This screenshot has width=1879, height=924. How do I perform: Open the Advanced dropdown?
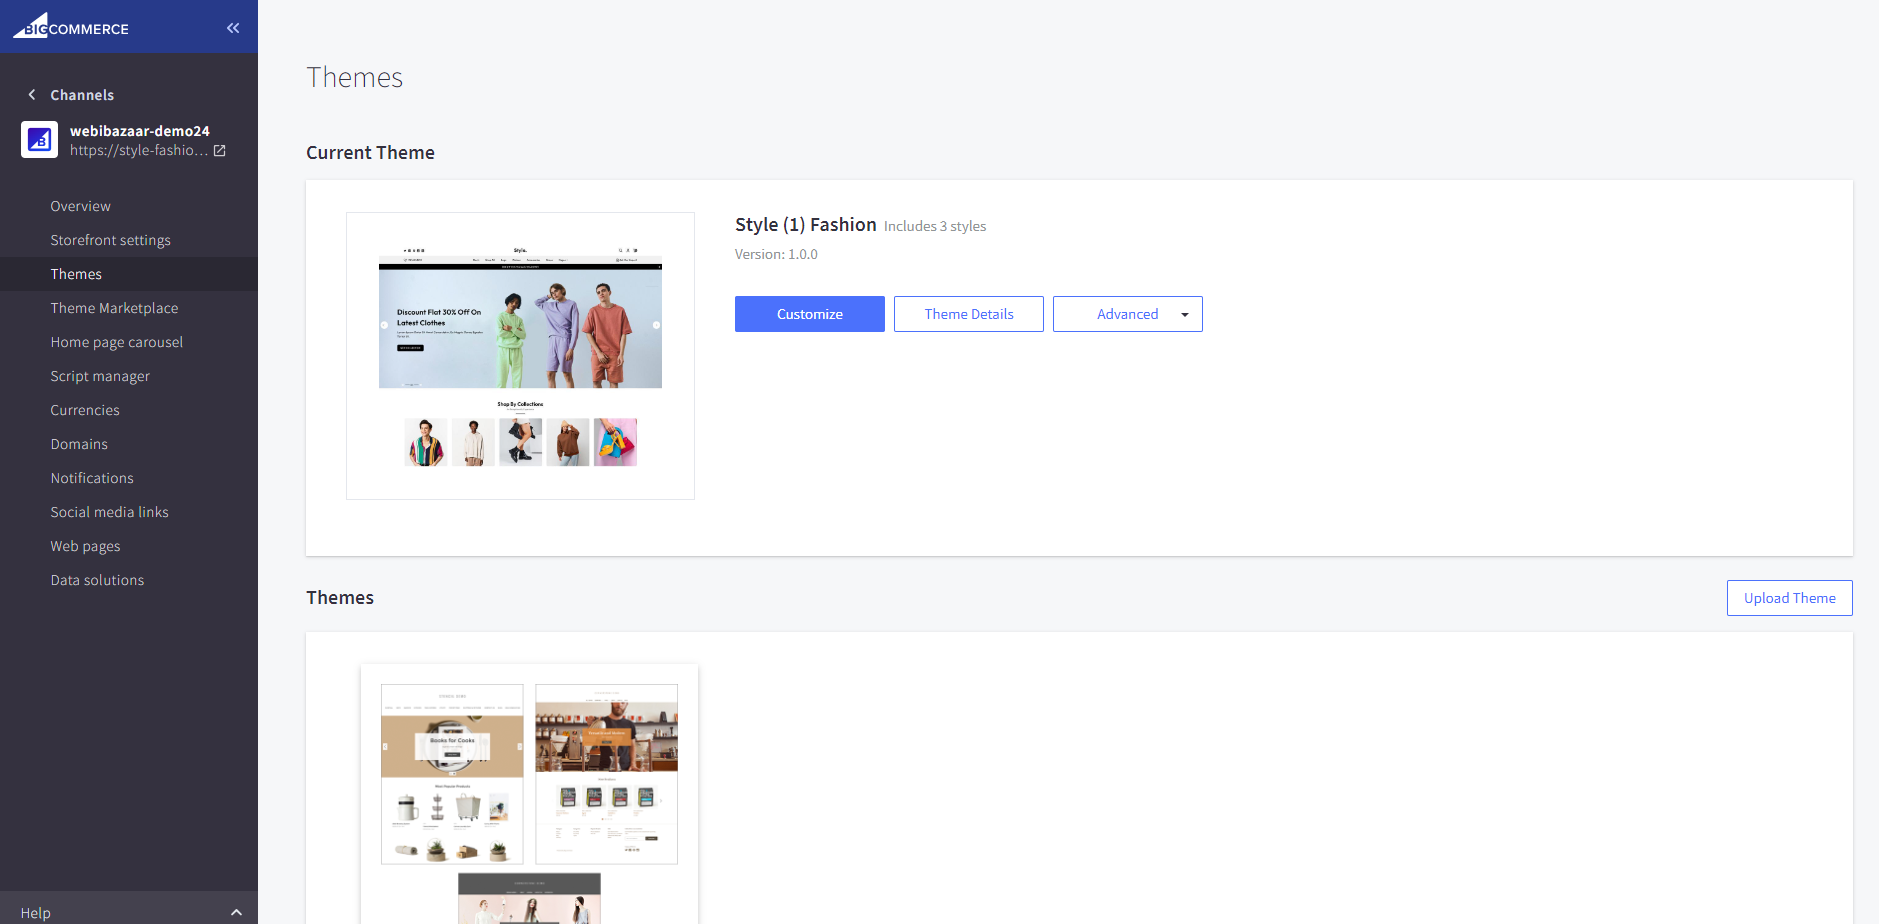tap(1127, 314)
